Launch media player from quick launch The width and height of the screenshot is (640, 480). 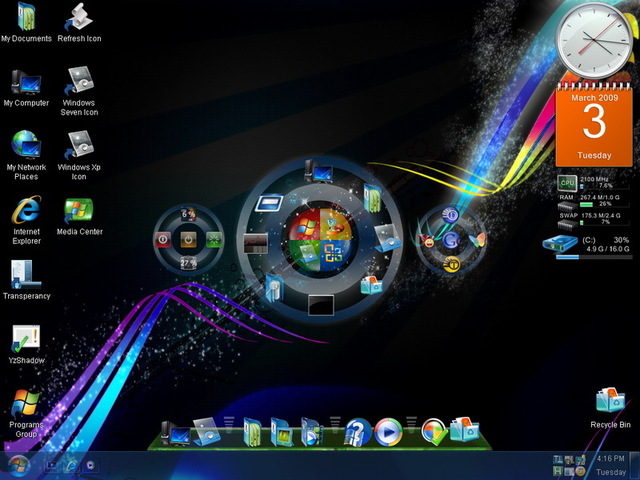pyautogui.click(x=91, y=465)
